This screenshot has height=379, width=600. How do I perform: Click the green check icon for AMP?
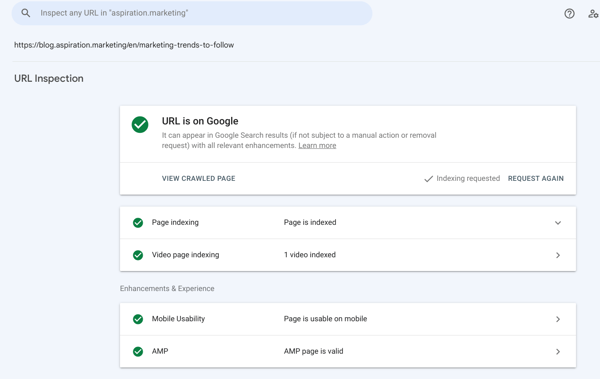click(138, 352)
